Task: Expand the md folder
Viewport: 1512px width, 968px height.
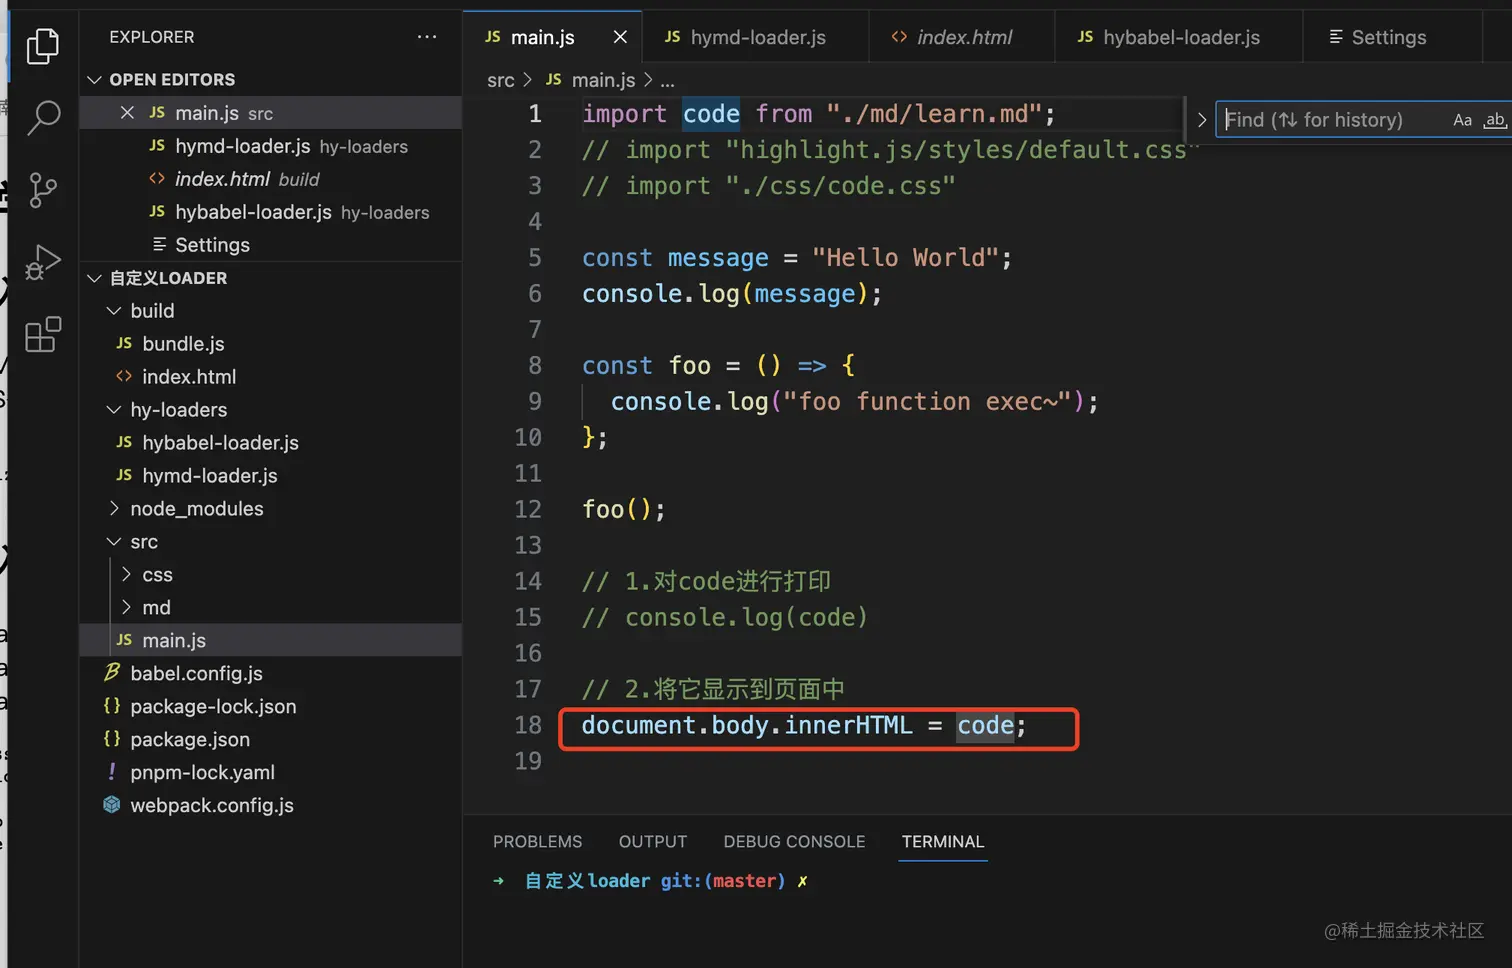Action: tap(126, 608)
